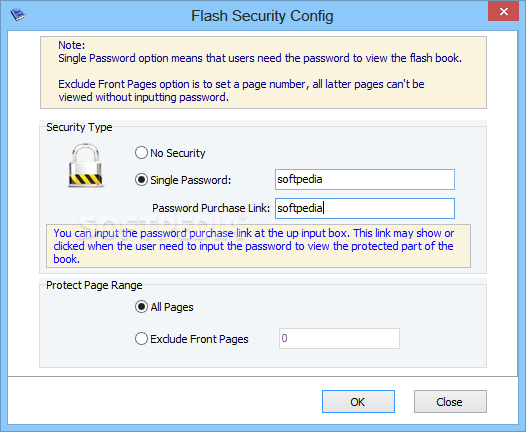Click the No Security label text
Viewport: 526px width, 432px height.
177,153
